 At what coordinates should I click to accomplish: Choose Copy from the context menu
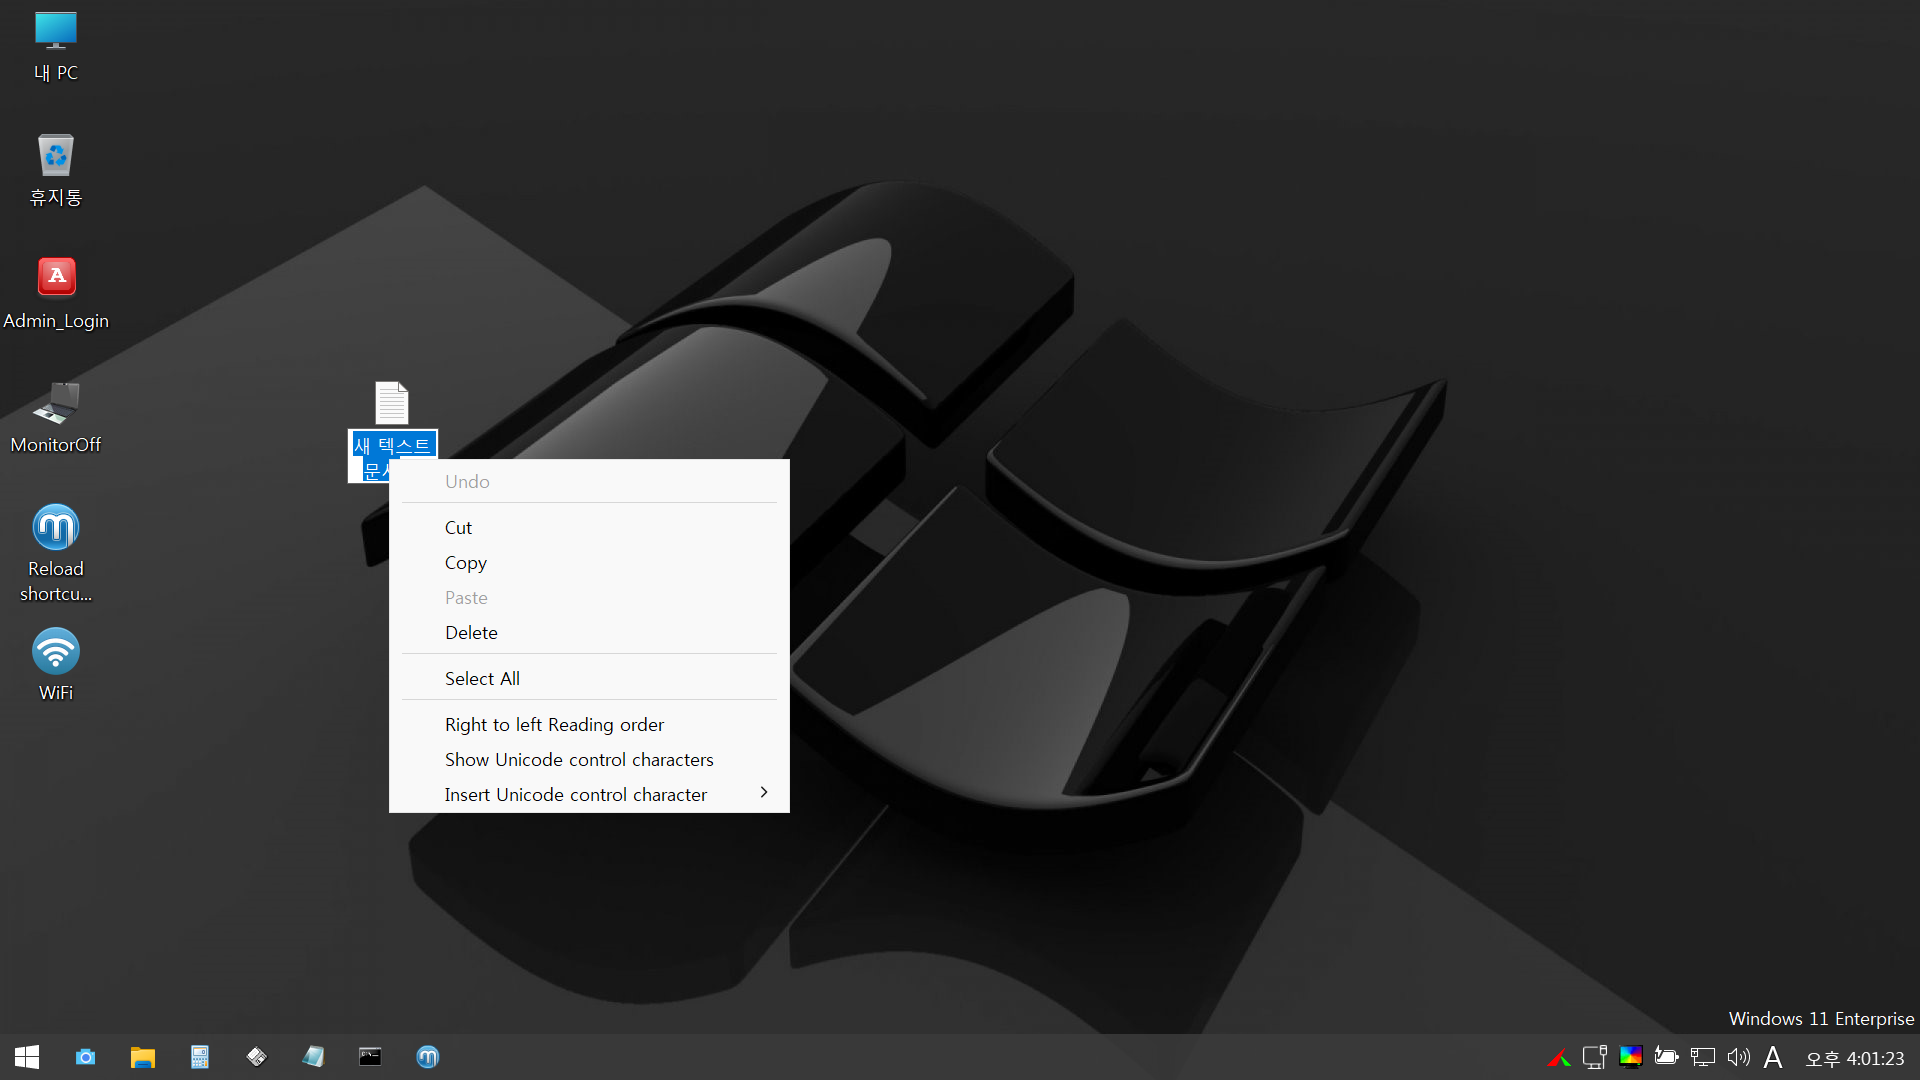tap(466, 562)
